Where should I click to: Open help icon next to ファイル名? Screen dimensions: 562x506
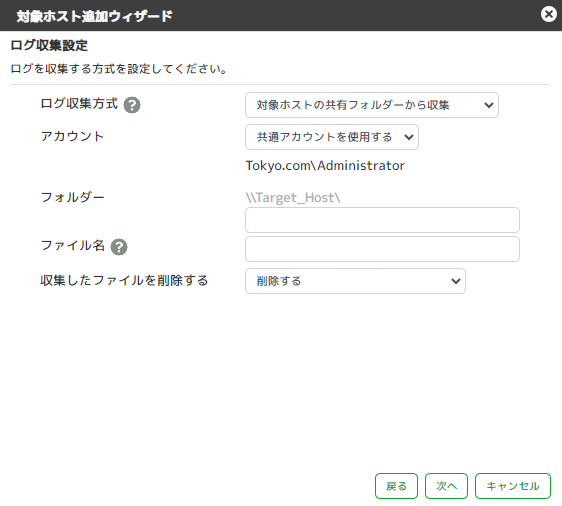(x=119, y=247)
